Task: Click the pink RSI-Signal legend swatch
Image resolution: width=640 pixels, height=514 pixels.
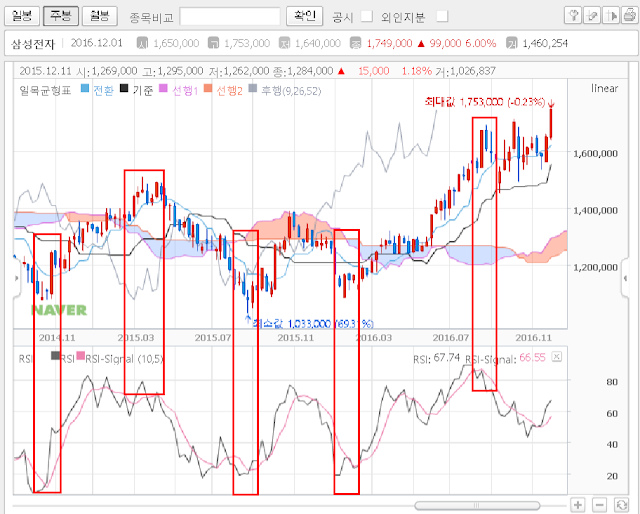Action: pos(80,356)
